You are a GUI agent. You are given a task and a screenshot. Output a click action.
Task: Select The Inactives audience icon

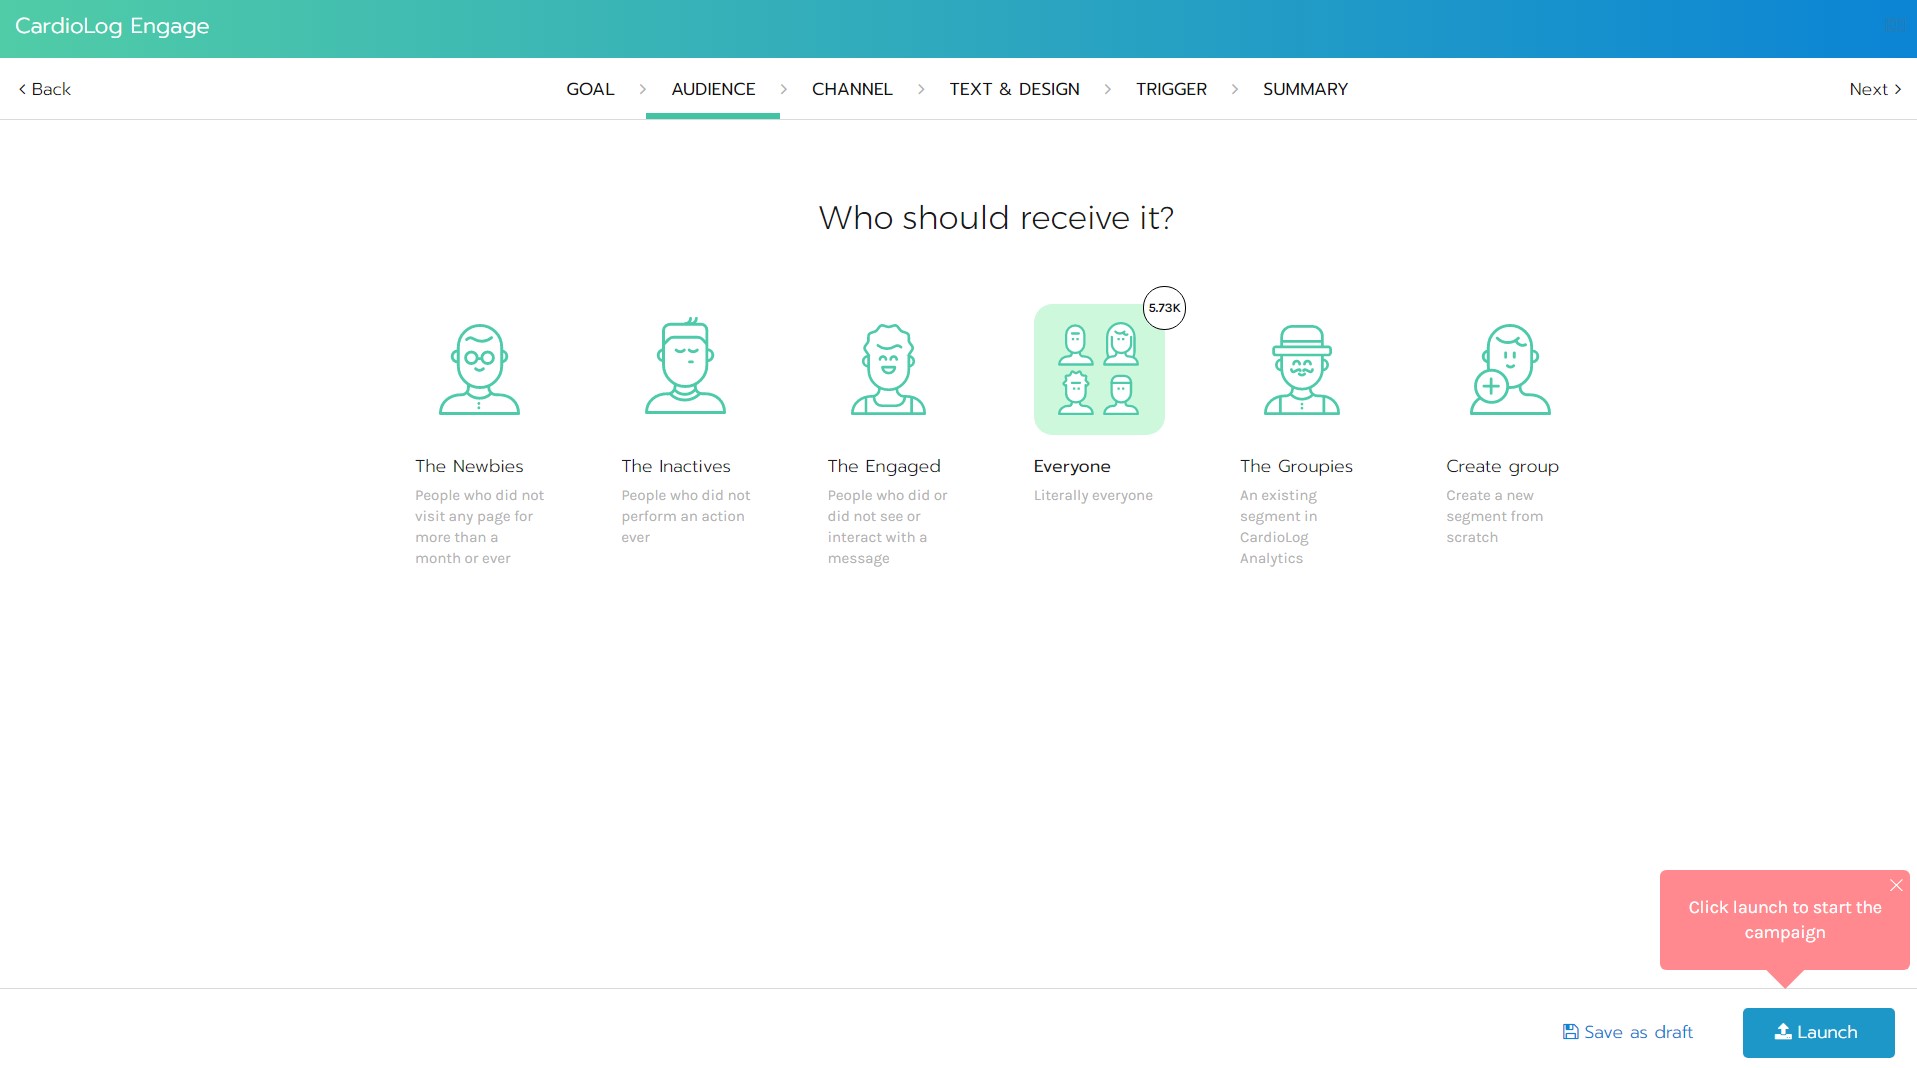coord(685,366)
